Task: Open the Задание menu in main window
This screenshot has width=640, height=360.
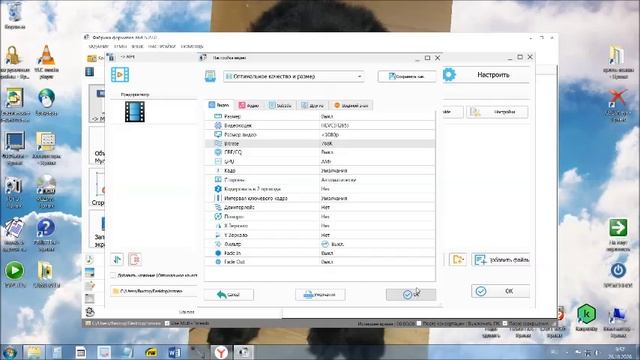Action: click(98, 46)
